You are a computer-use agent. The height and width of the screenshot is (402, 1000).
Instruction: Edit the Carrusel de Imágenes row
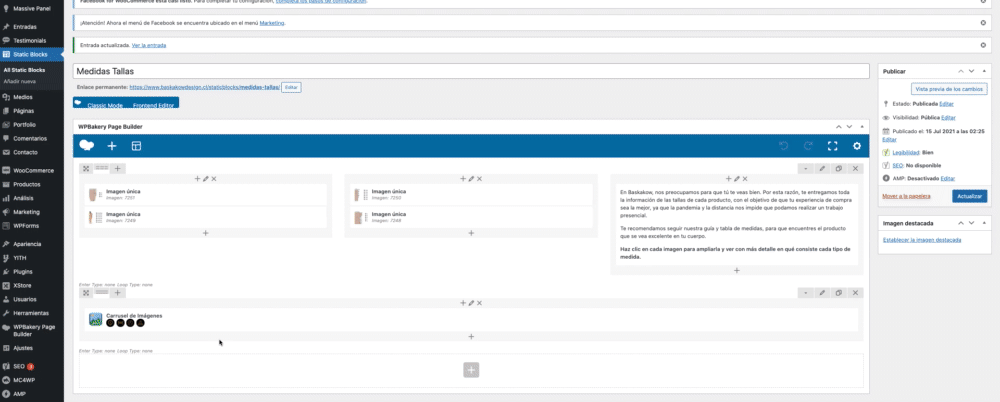pos(823,293)
